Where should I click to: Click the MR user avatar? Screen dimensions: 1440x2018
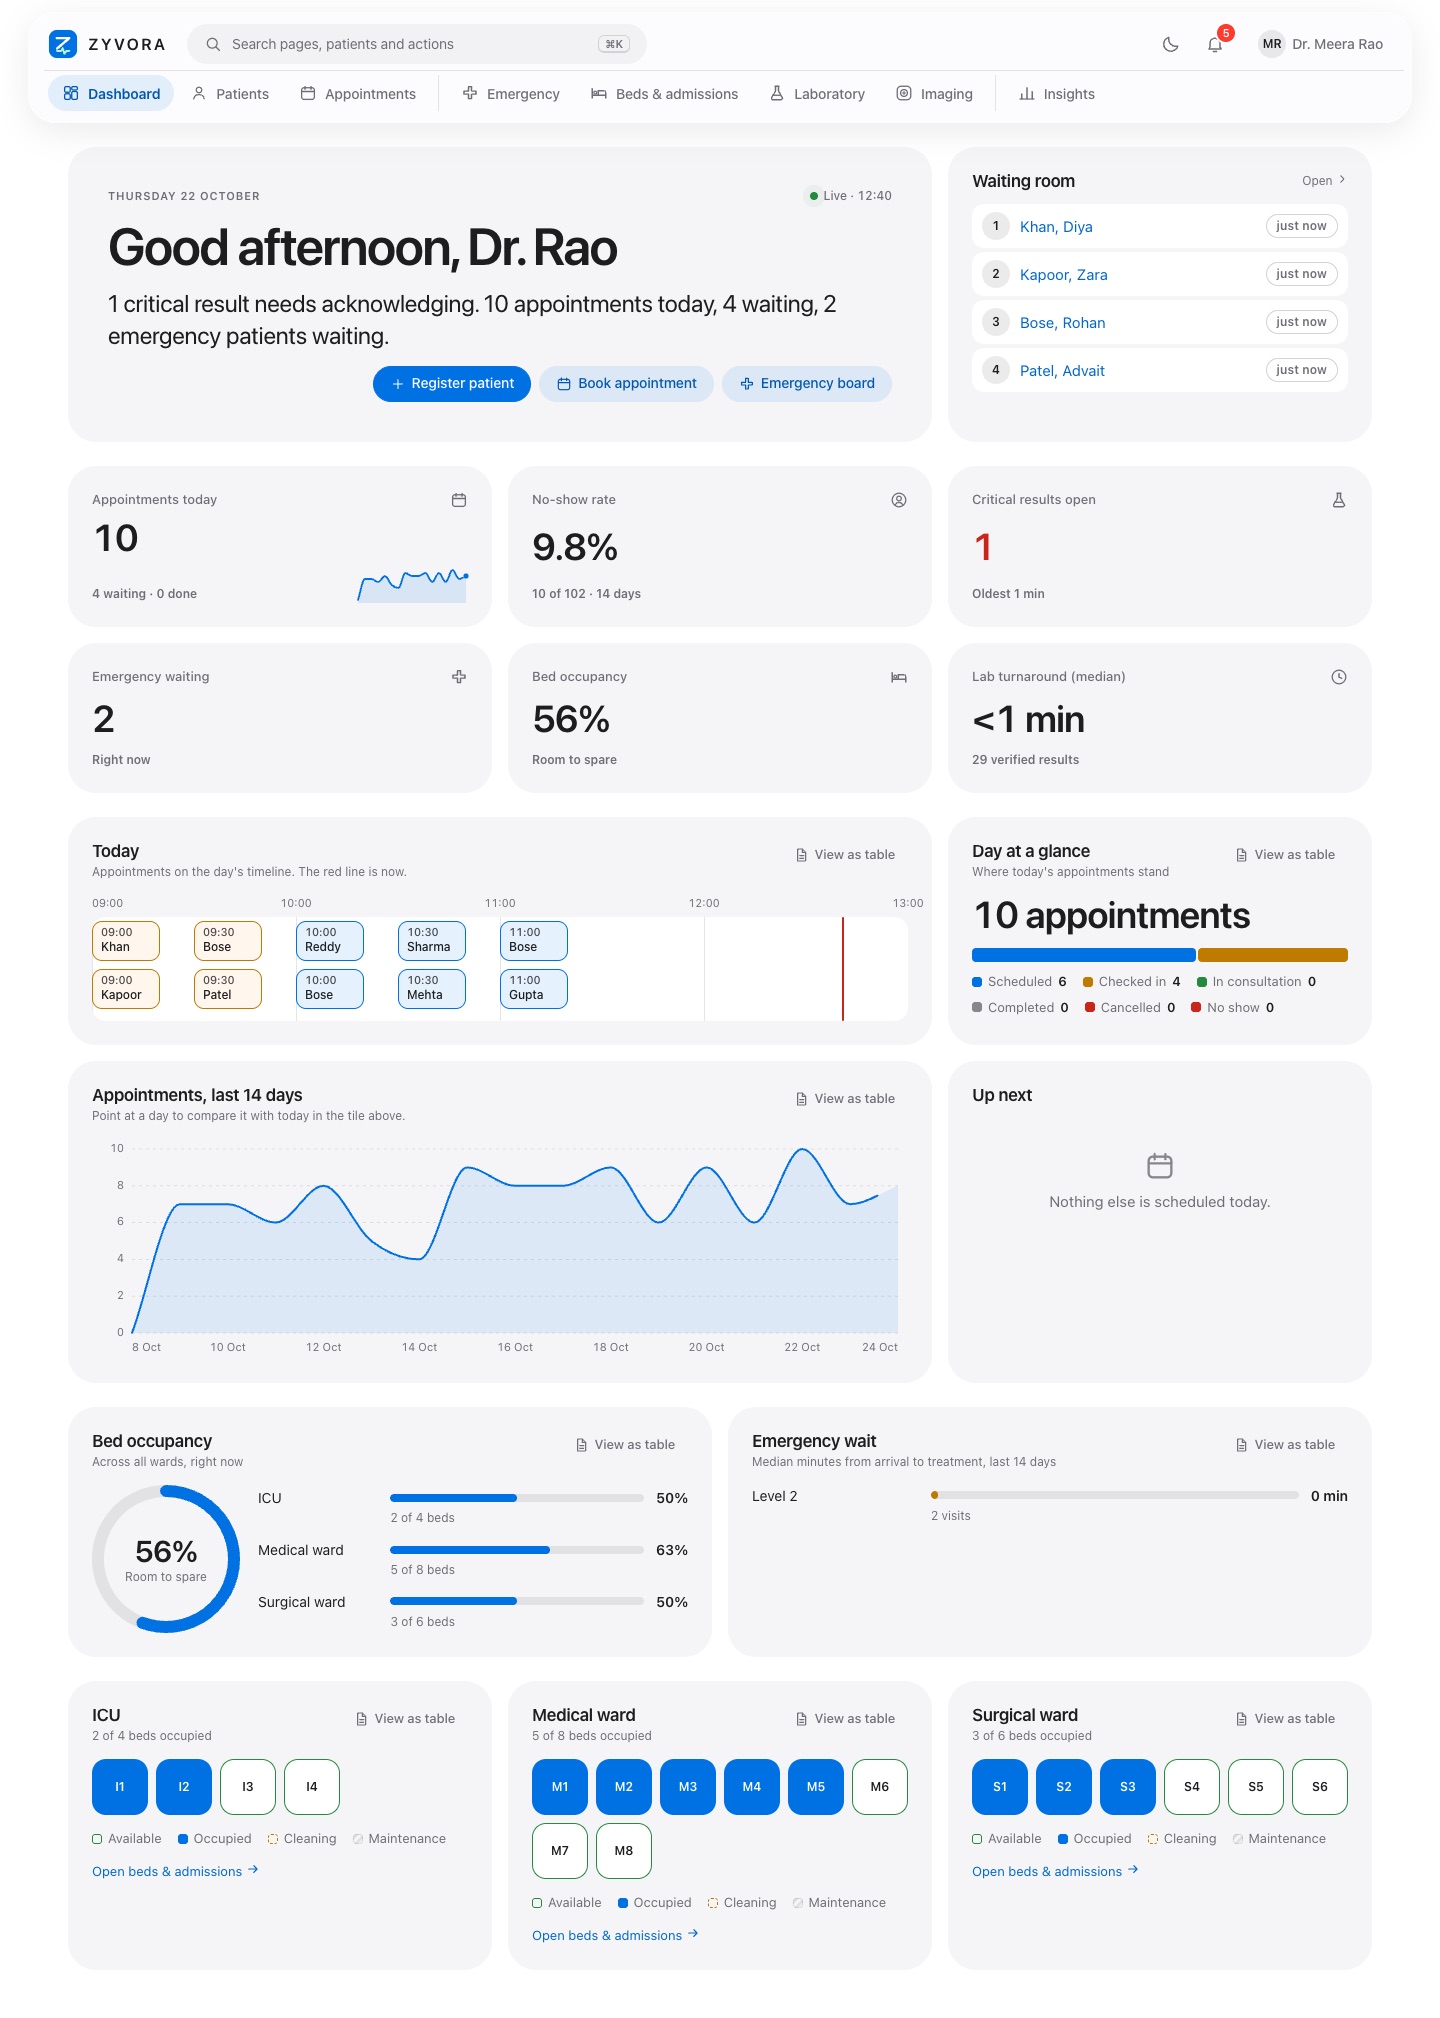[1271, 44]
